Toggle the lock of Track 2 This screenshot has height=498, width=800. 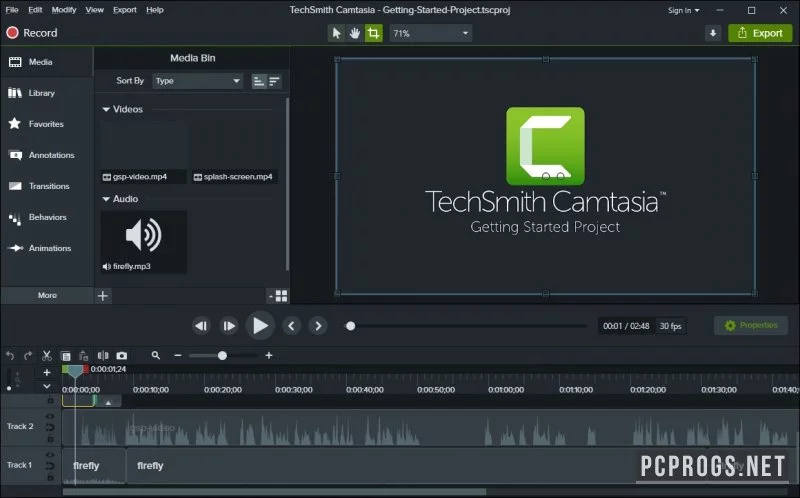tap(50, 439)
